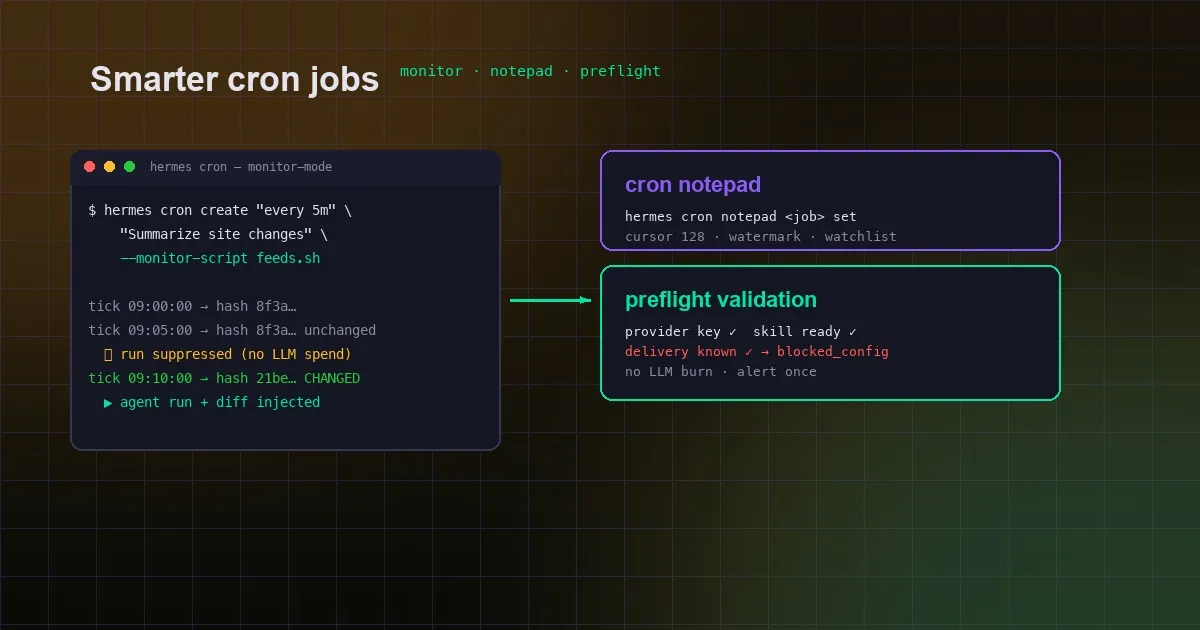Click the "preflight validation" card heading
This screenshot has width=1200, height=630.
click(721, 300)
